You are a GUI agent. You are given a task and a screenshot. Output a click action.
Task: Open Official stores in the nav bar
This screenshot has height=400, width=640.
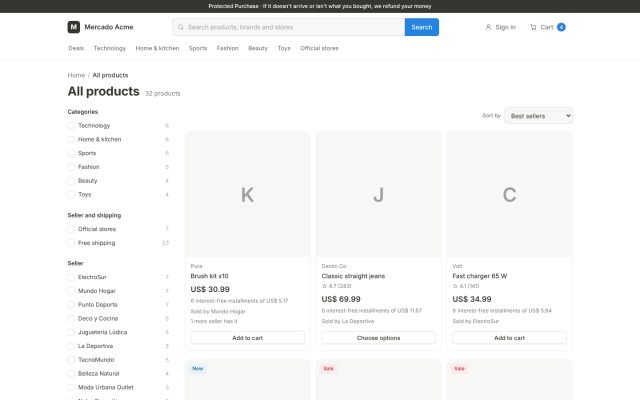point(320,48)
